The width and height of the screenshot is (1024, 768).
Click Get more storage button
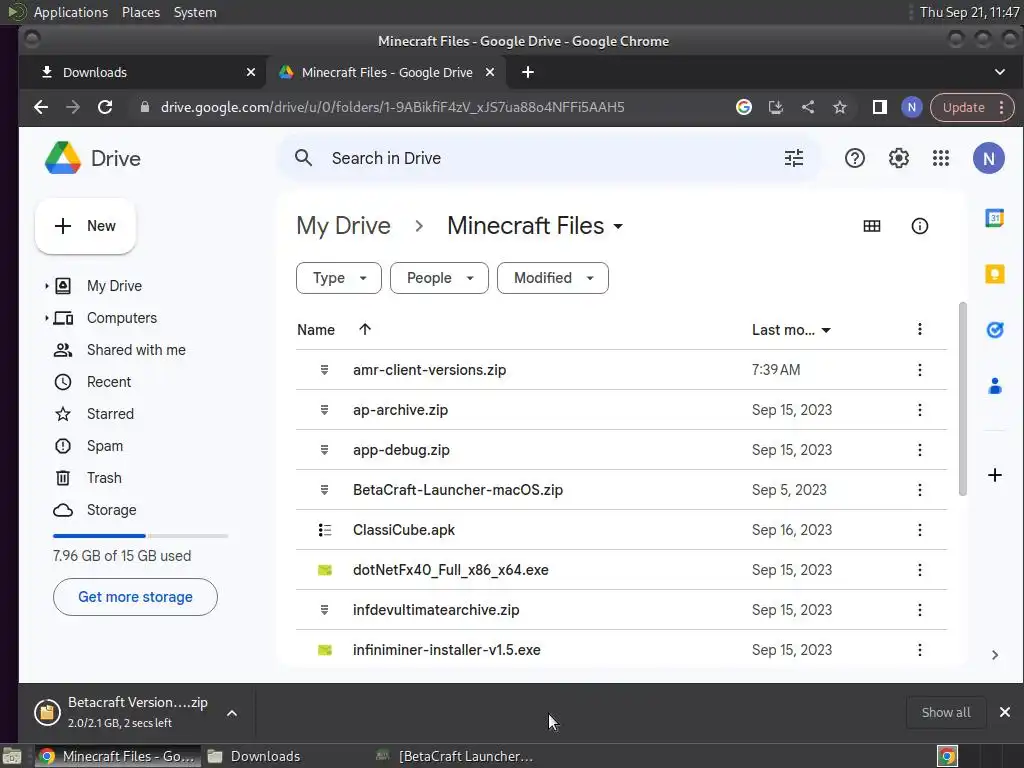[135, 597]
